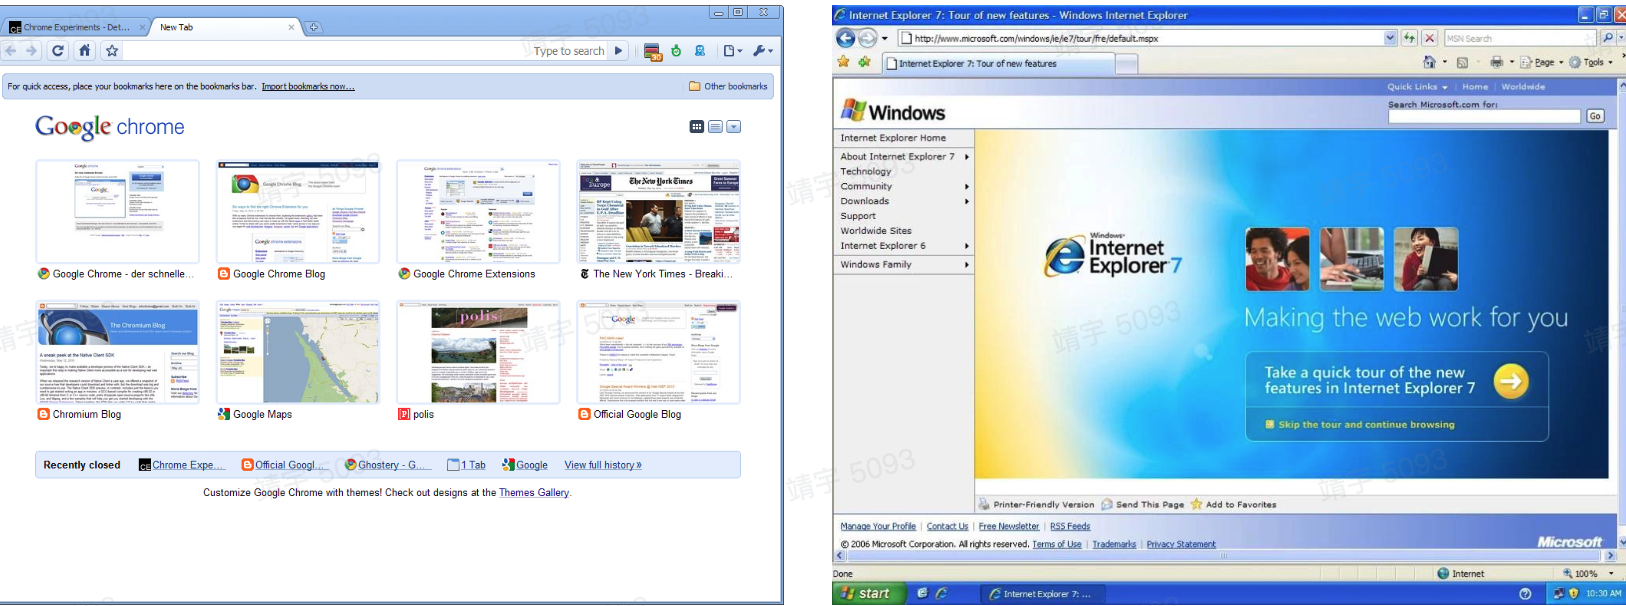This screenshot has height=606, width=1626.
Task: Switch new tab page to list view
Action: (715, 127)
